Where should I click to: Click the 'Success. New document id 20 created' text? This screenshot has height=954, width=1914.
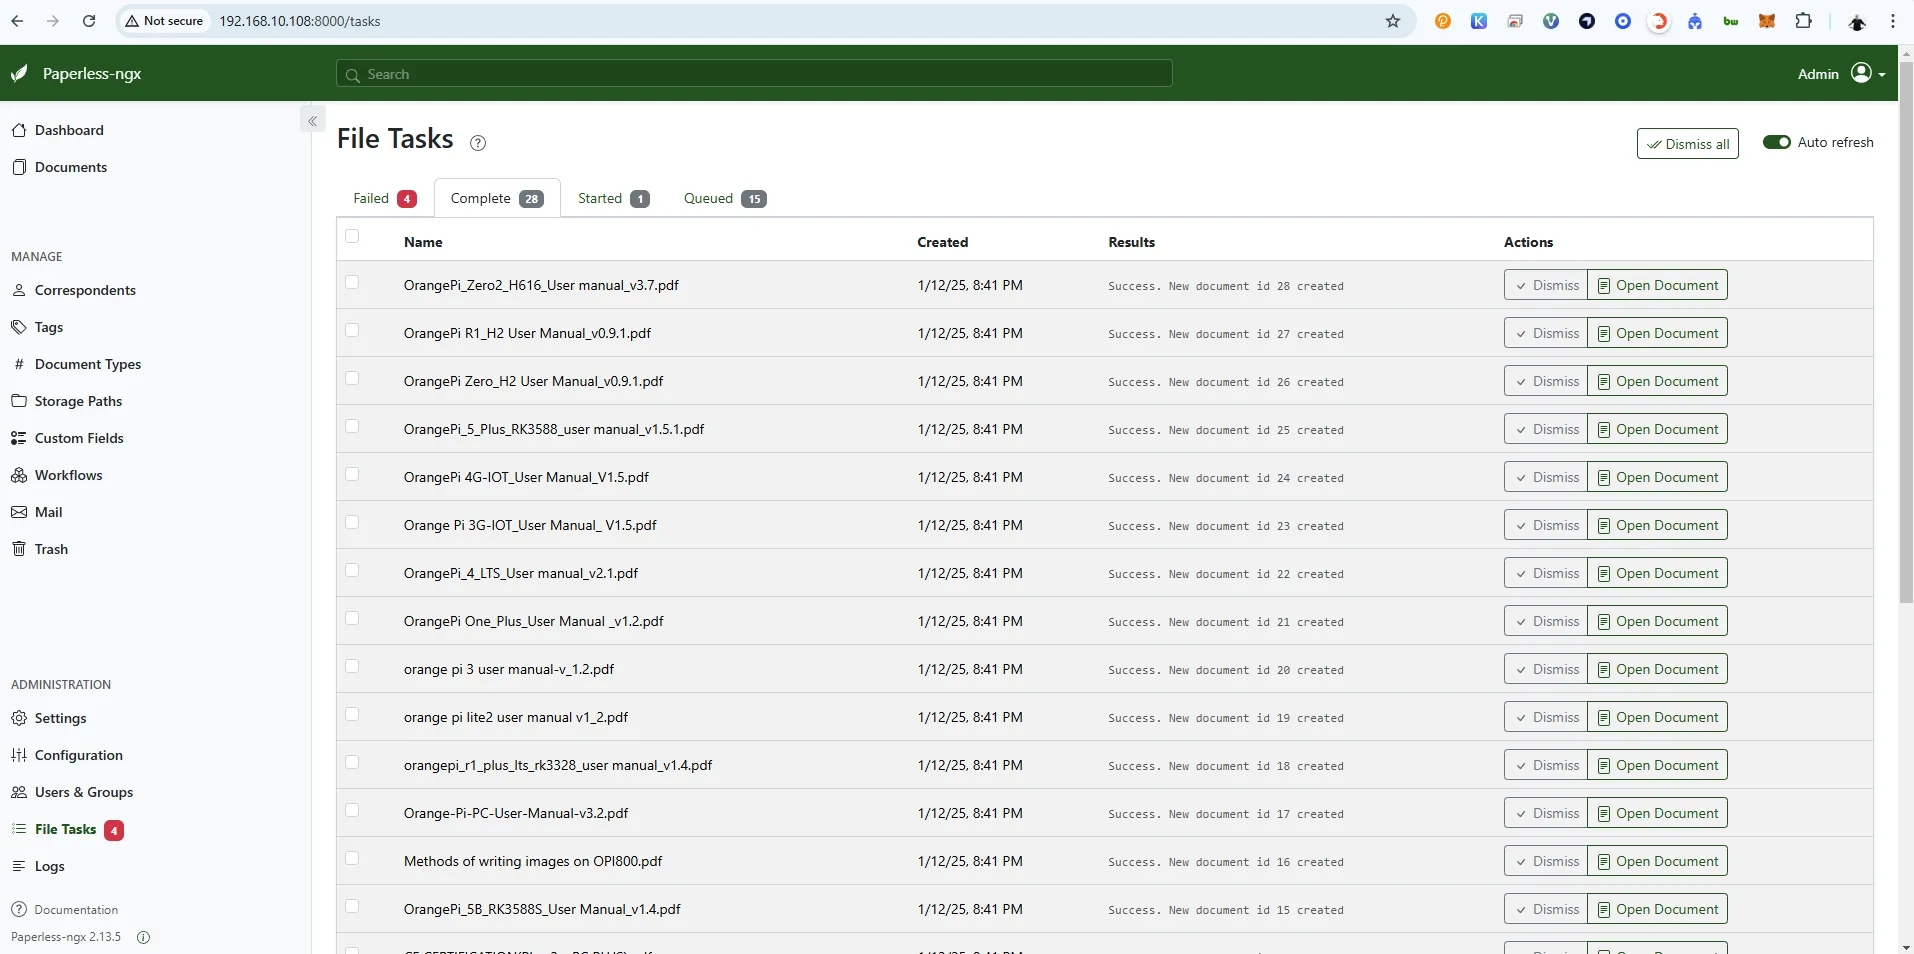coord(1226,670)
